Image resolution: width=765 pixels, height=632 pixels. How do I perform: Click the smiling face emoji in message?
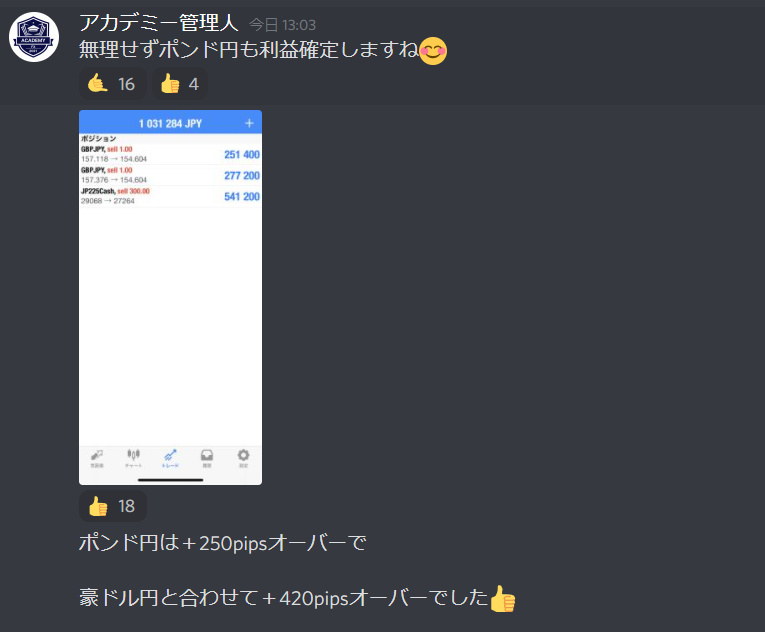pyautogui.click(x=433, y=51)
